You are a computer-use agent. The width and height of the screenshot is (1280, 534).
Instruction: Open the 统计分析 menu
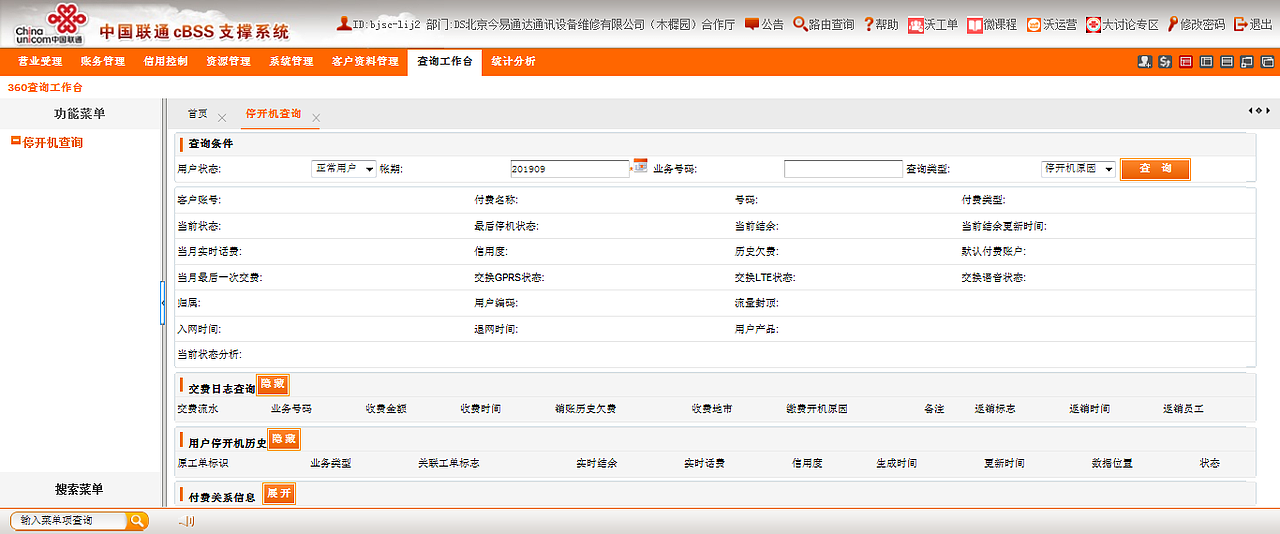point(513,62)
